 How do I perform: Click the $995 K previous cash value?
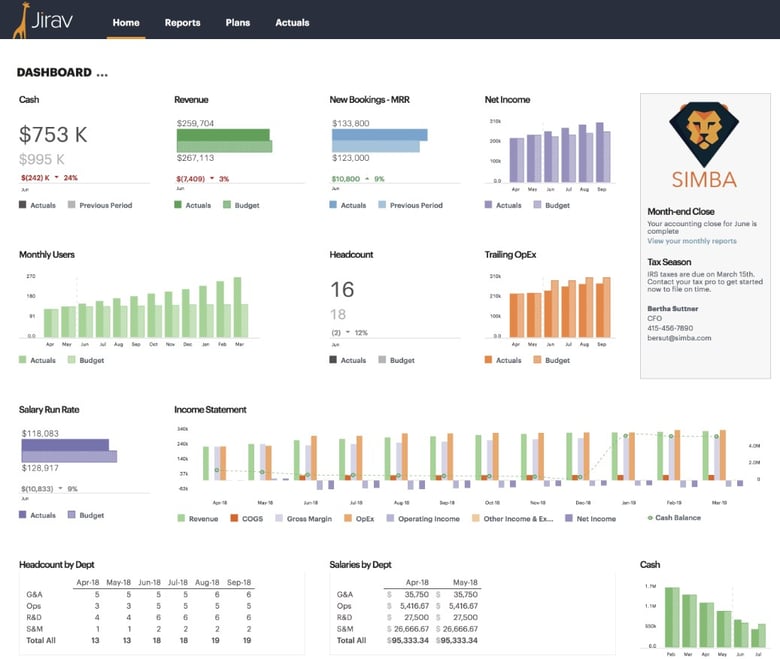[42, 159]
